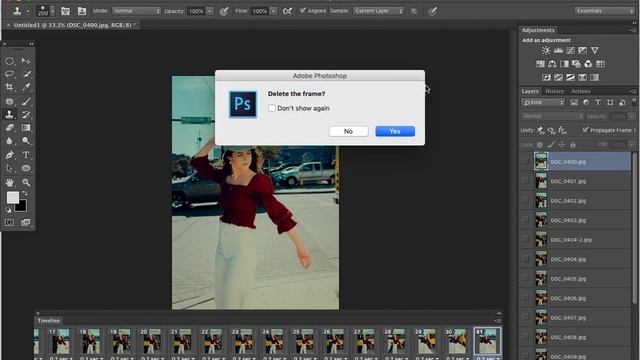This screenshot has height=360, width=640.
Task: Select the Type tool
Action: (x=26, y=155)
